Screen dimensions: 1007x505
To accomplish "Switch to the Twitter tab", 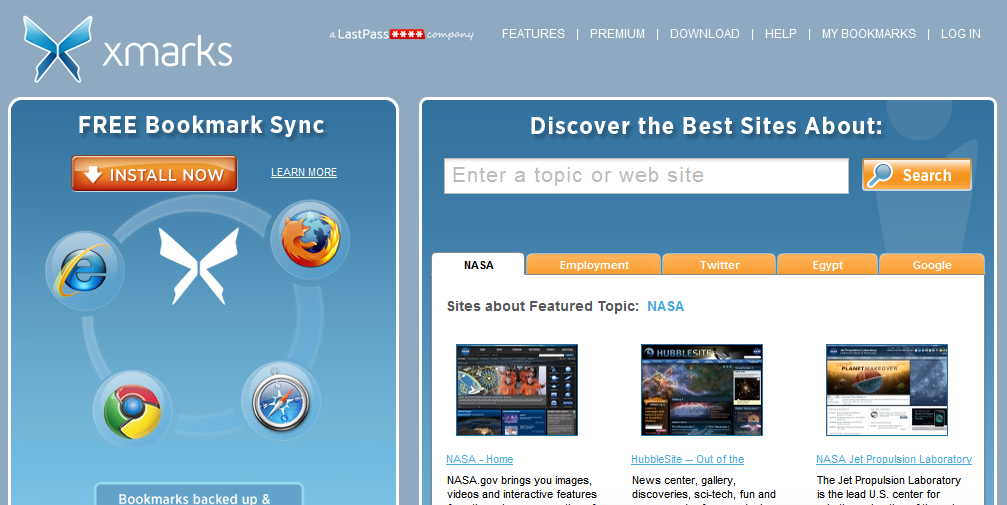I will tap(719, 265).
